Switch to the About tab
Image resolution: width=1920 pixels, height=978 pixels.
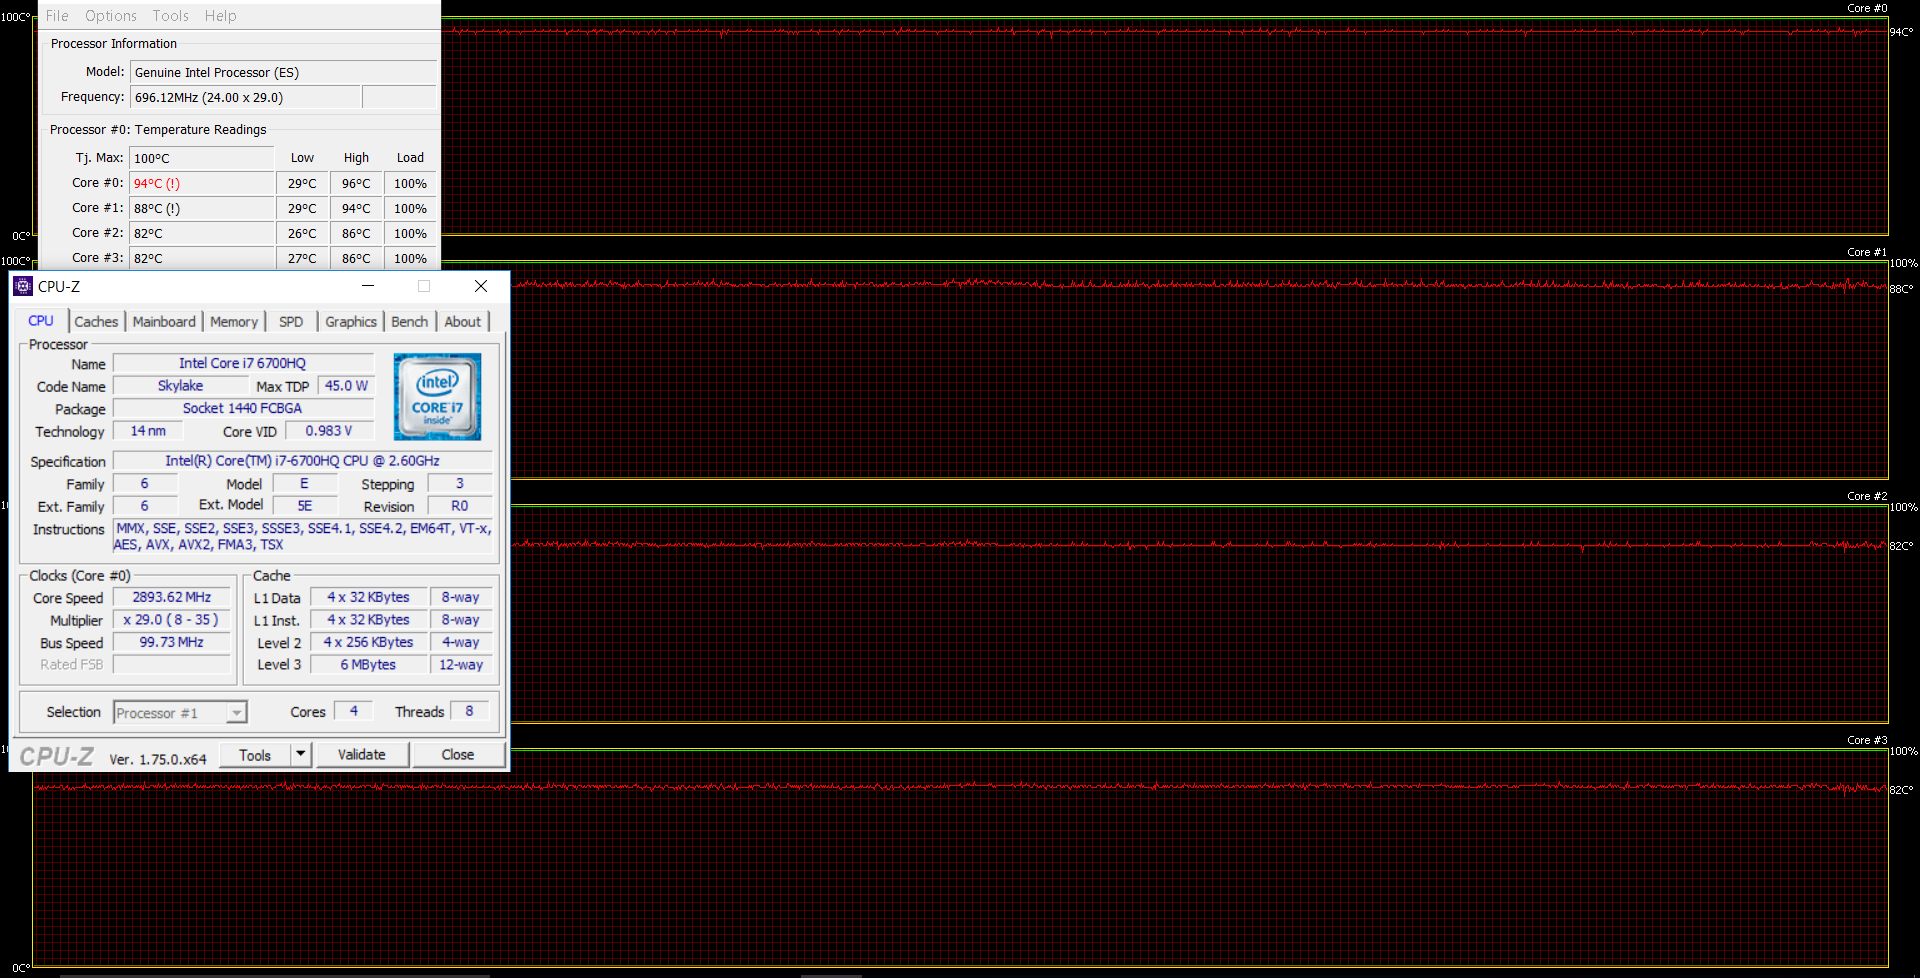click(x=462, y=322)
